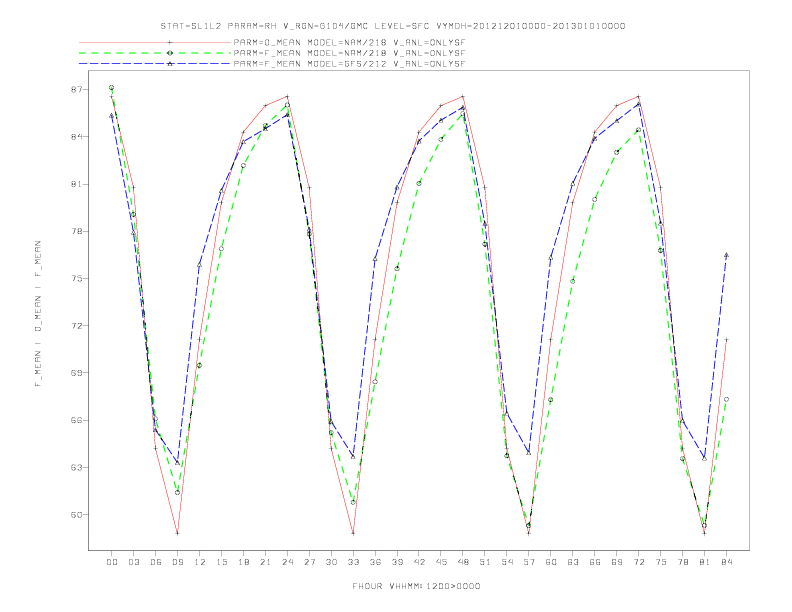Click y-axis tick value 84
Screen dimensions: 792x612
75,137
